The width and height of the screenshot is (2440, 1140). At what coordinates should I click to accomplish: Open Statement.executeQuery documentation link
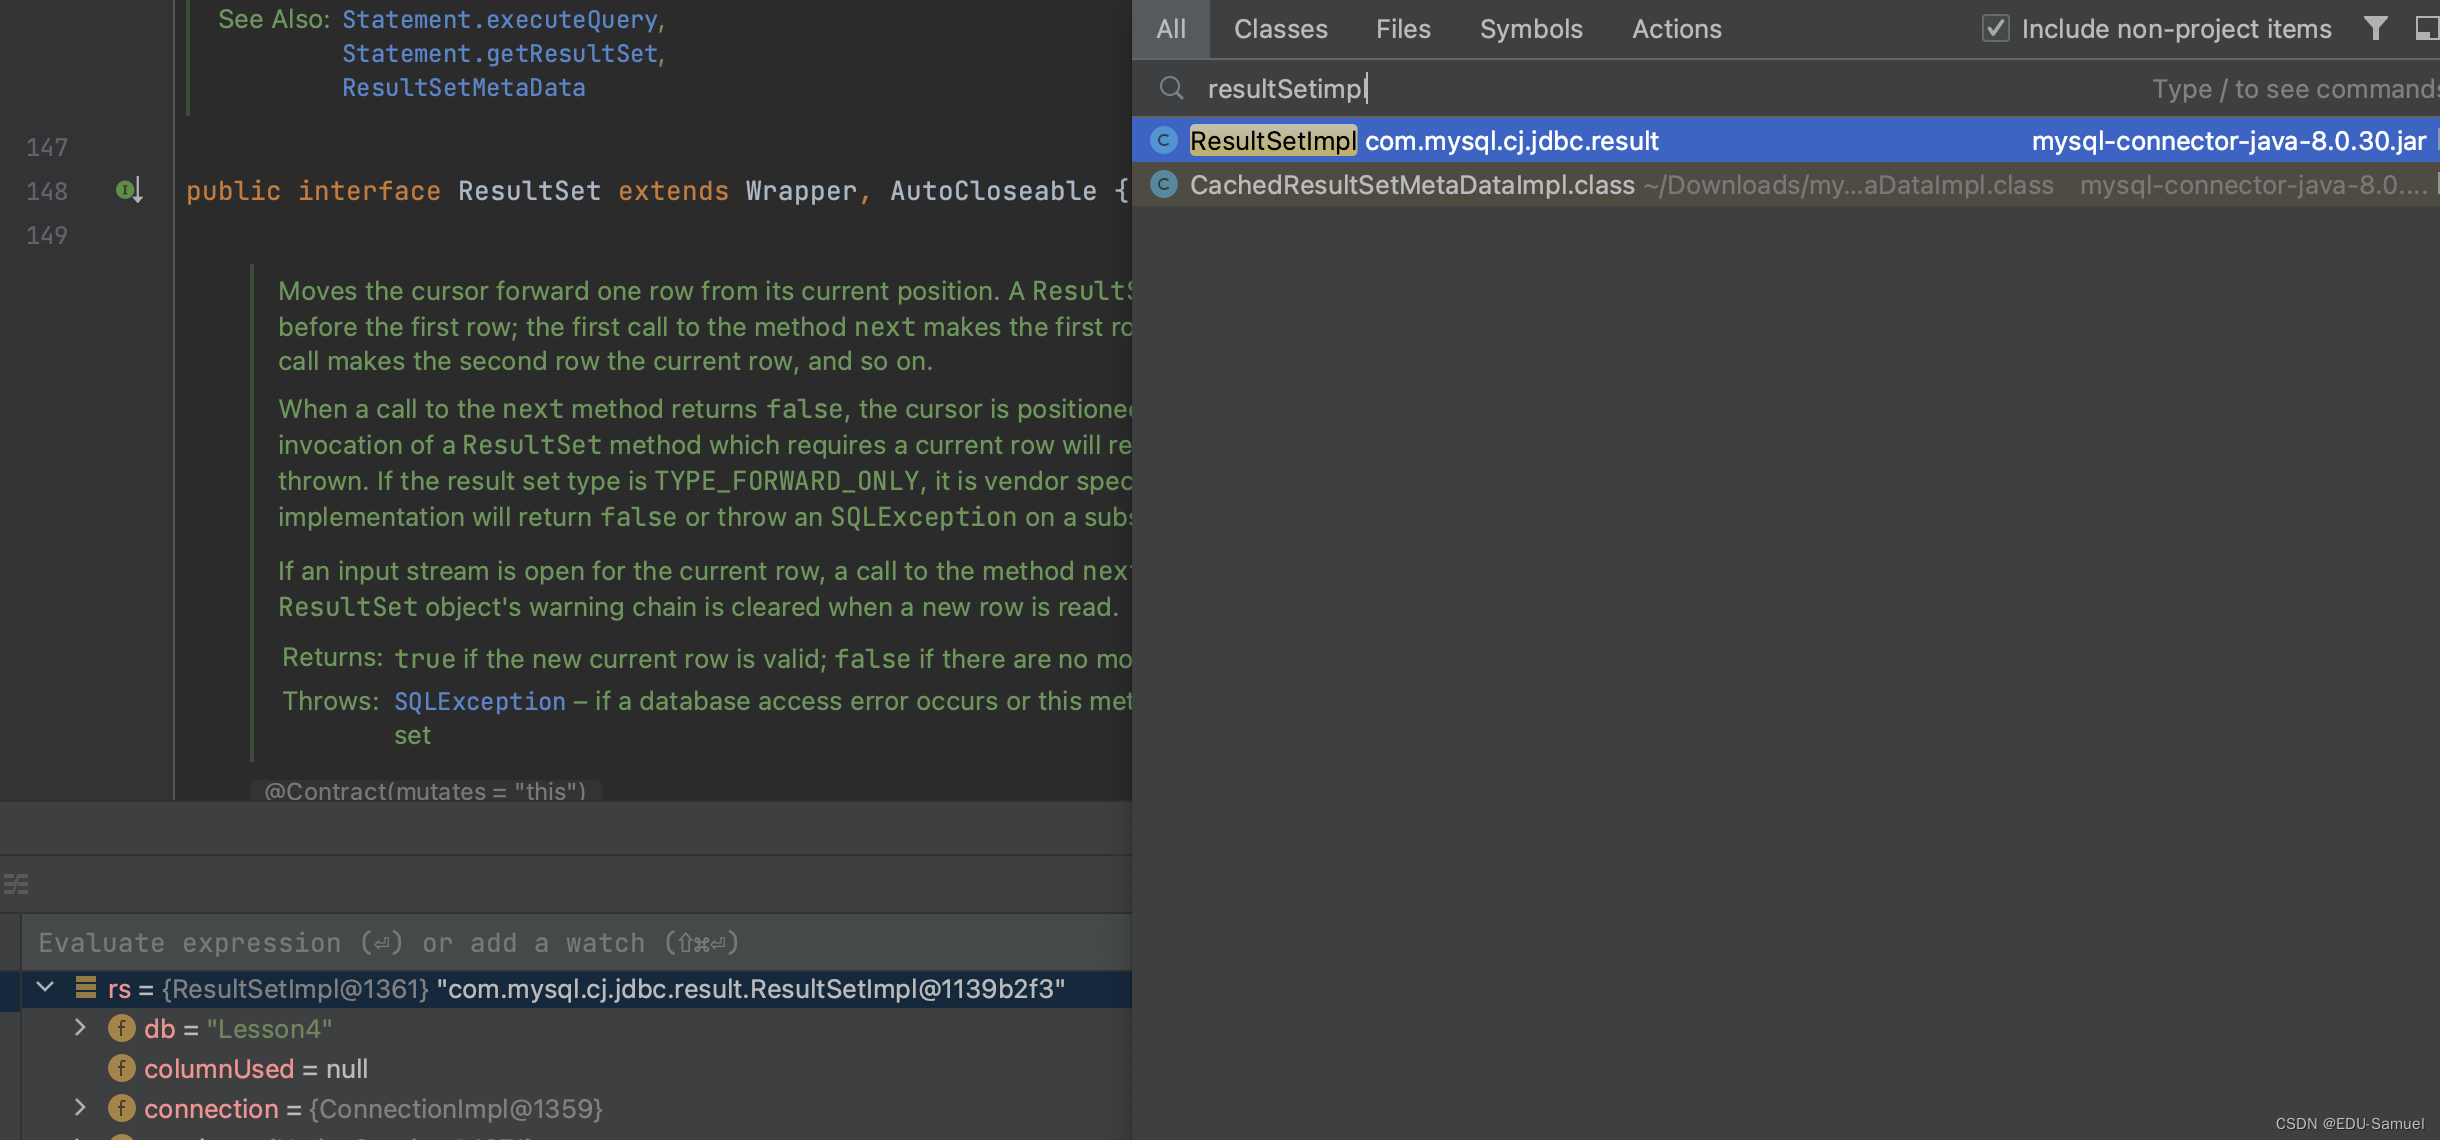click(x=500, y=20)
